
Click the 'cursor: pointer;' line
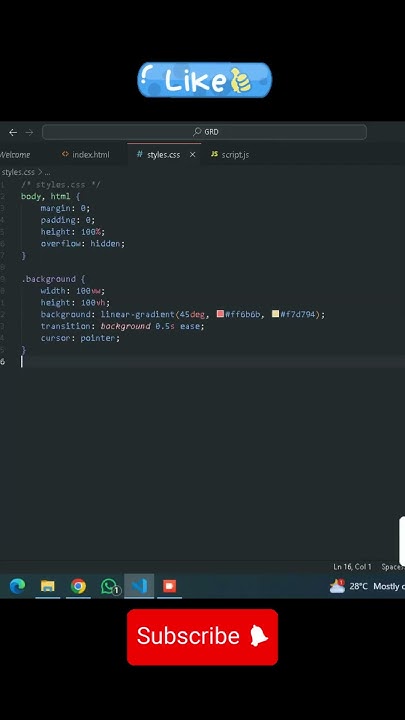pyautogui.click(x=80, y=338)
